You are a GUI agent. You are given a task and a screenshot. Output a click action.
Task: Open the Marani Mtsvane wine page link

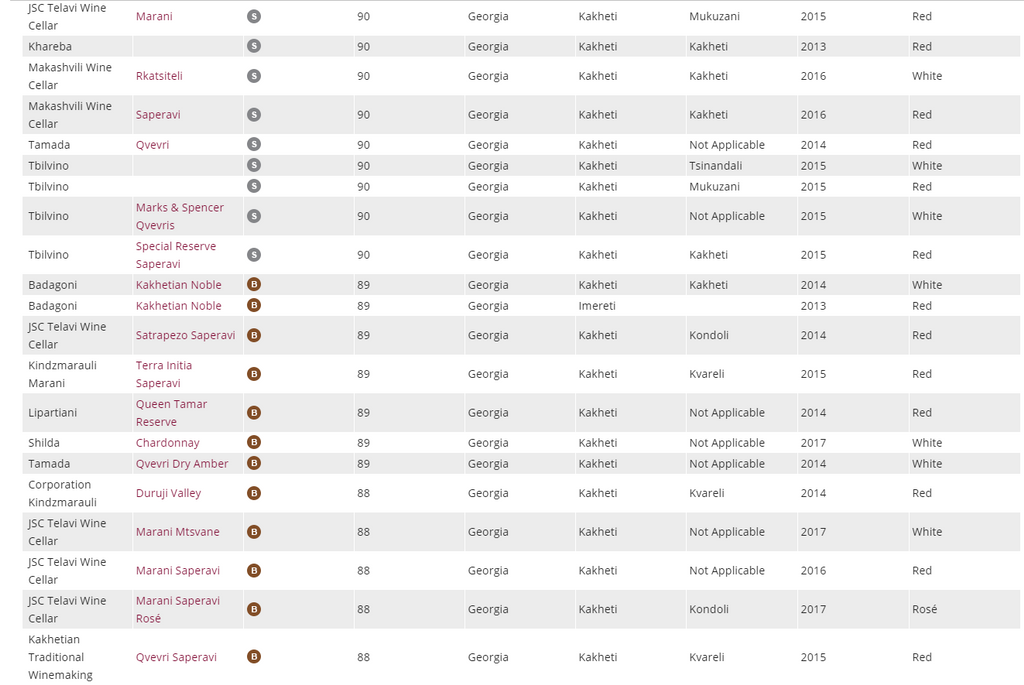click(x=178, y=532)
